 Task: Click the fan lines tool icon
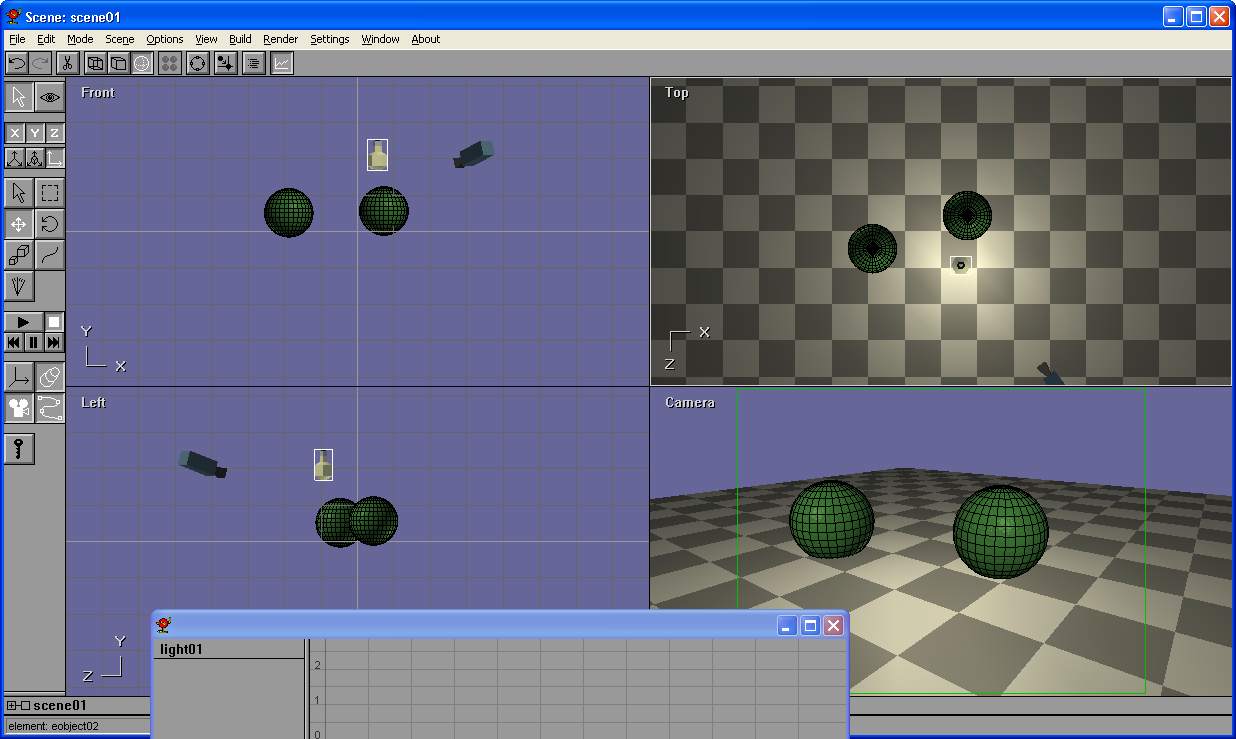pyautogui.click(x=19, y=287)
